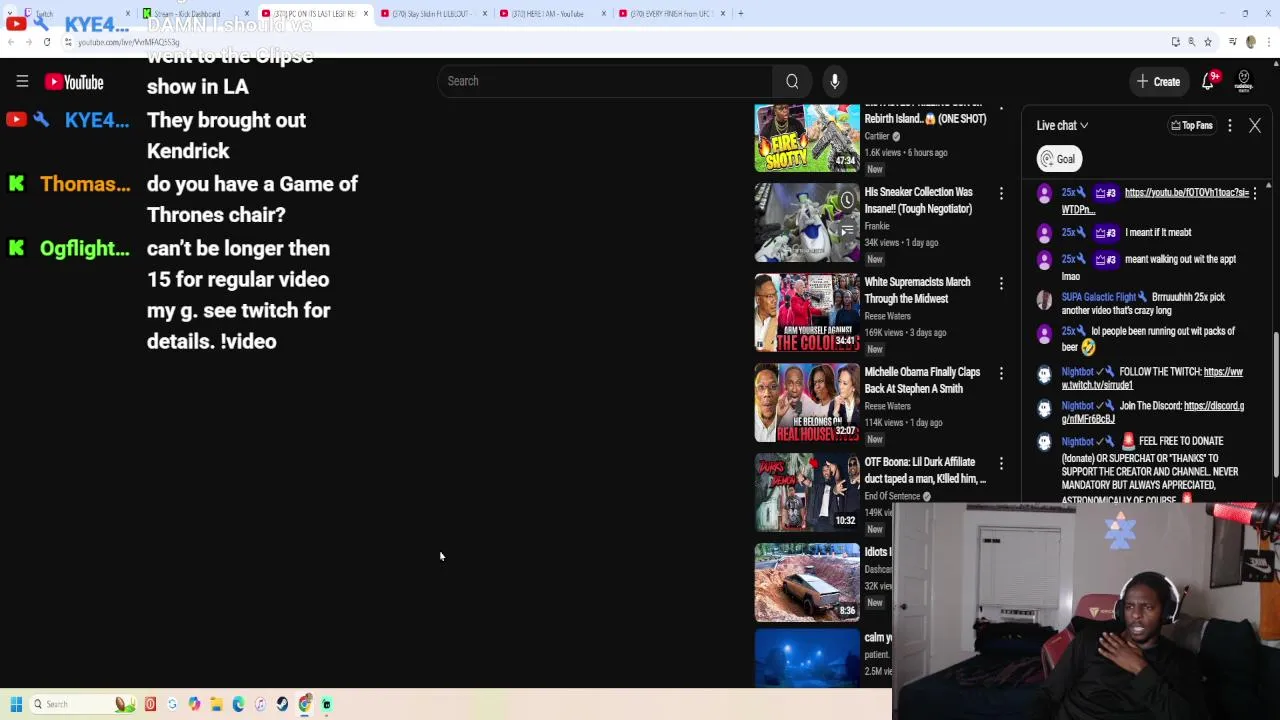This screenshot has height=720, width=1280.
Task: Open the YouTube hamburger guide menu
Action: pos(22,82)
